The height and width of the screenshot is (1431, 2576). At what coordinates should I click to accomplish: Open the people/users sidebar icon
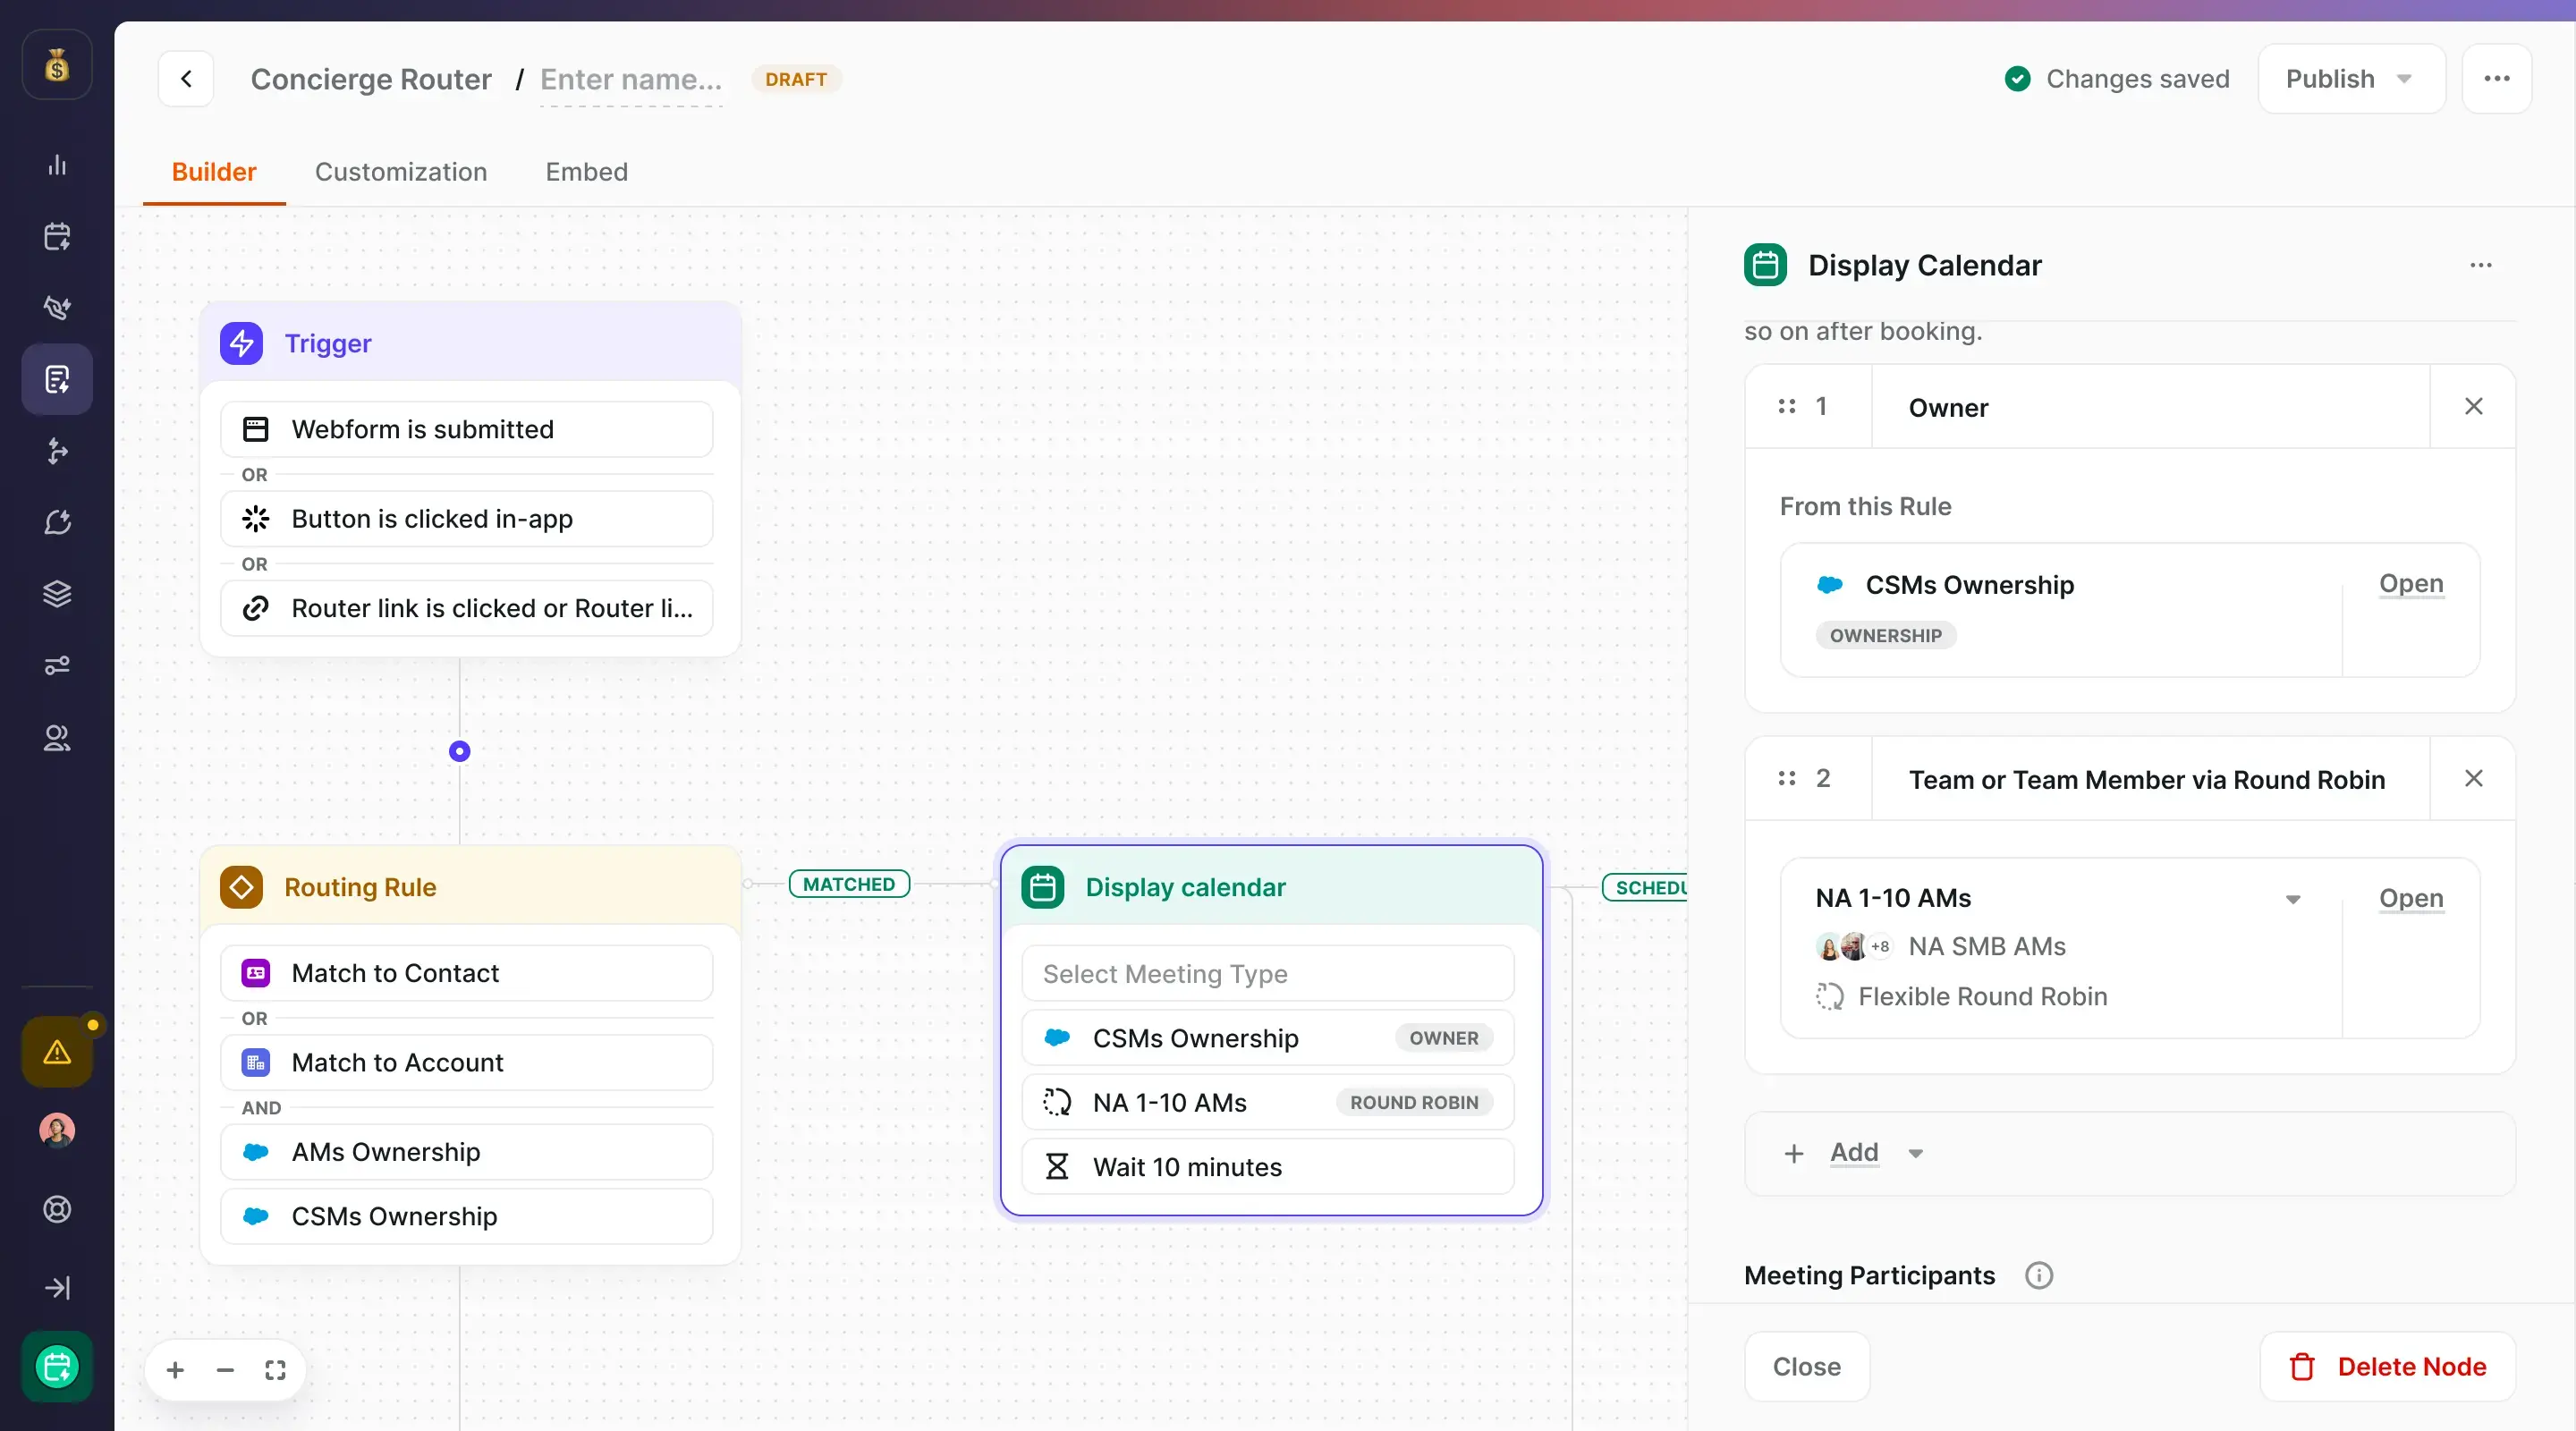click(57, 738)
